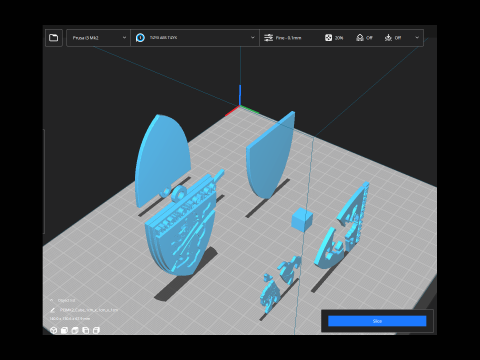Image resolution: width=480 pixels, height=360 pixels.
Task: Switch to left side view icon
Action: [x=86, y=330]
